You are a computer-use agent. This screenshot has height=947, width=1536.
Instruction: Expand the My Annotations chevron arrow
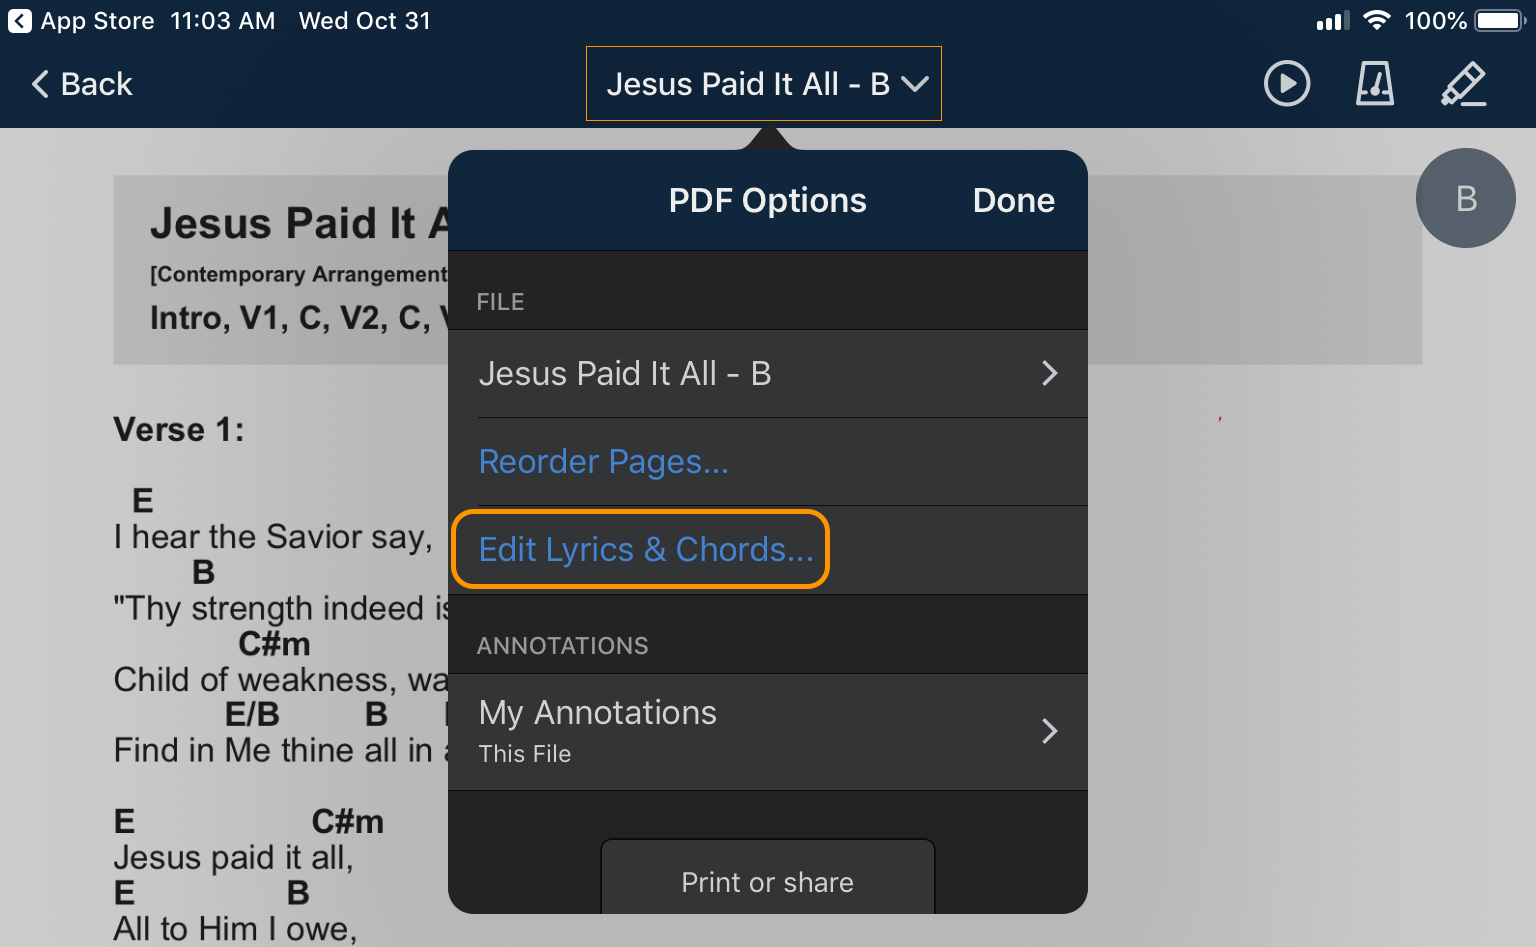click(1049, 731)
